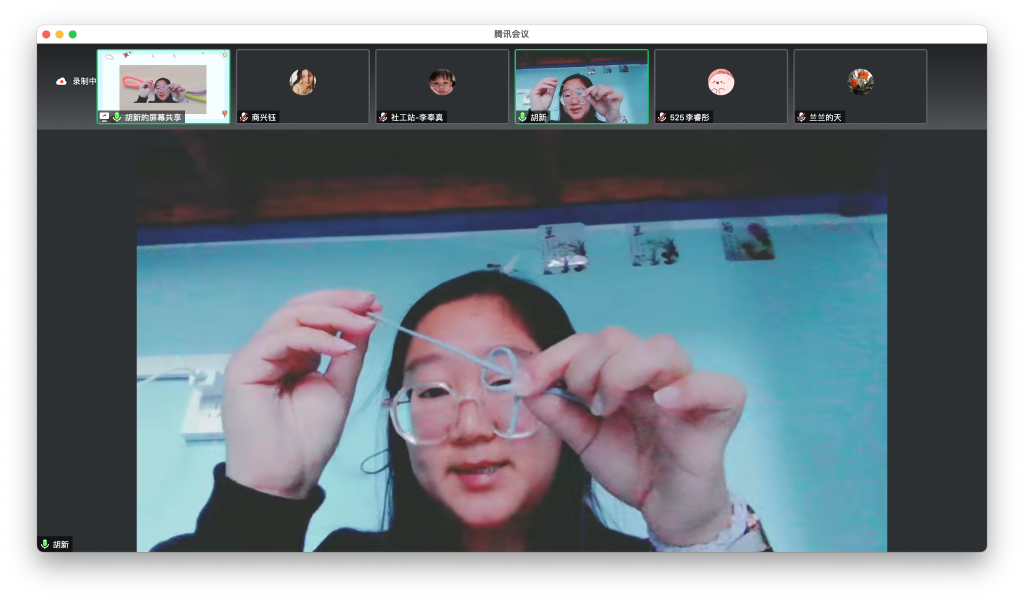Click the 录制中 recording status label
The height and width of the screenshot is (601, 1024).
click(x=84, y=81)
